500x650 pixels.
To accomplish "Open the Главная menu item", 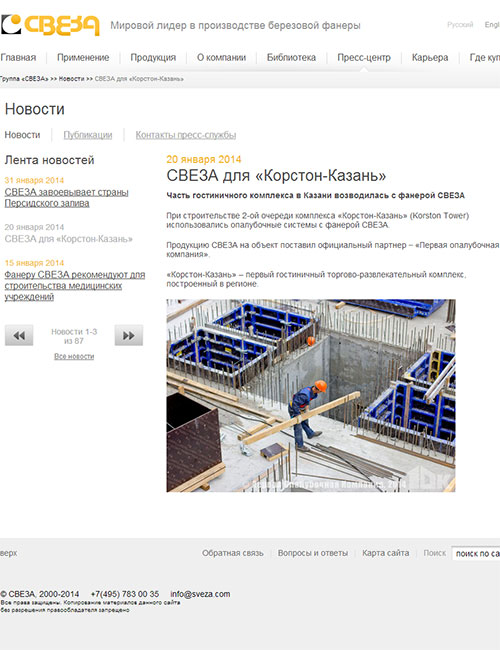I will [x=18, y=58].
